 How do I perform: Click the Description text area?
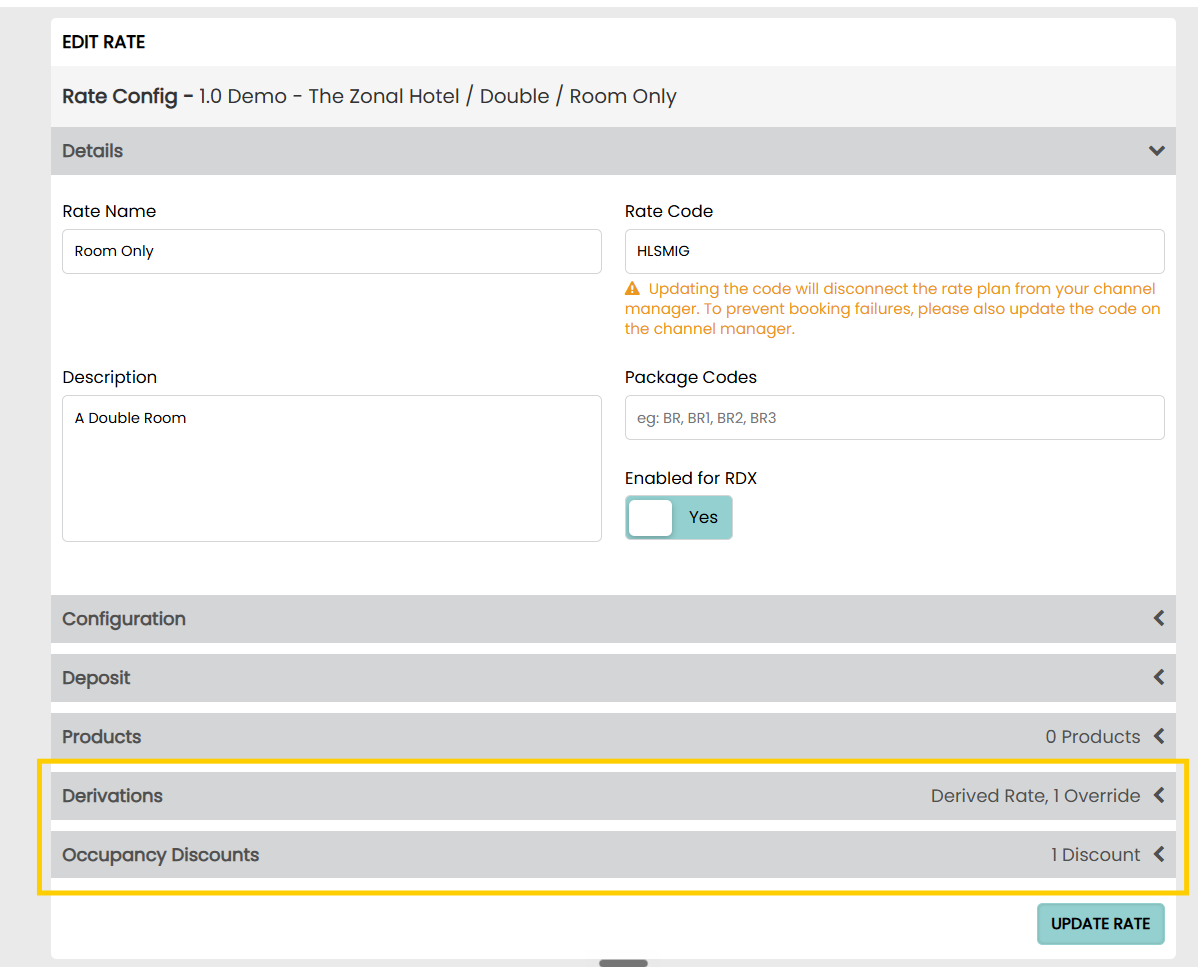point(332,468)
